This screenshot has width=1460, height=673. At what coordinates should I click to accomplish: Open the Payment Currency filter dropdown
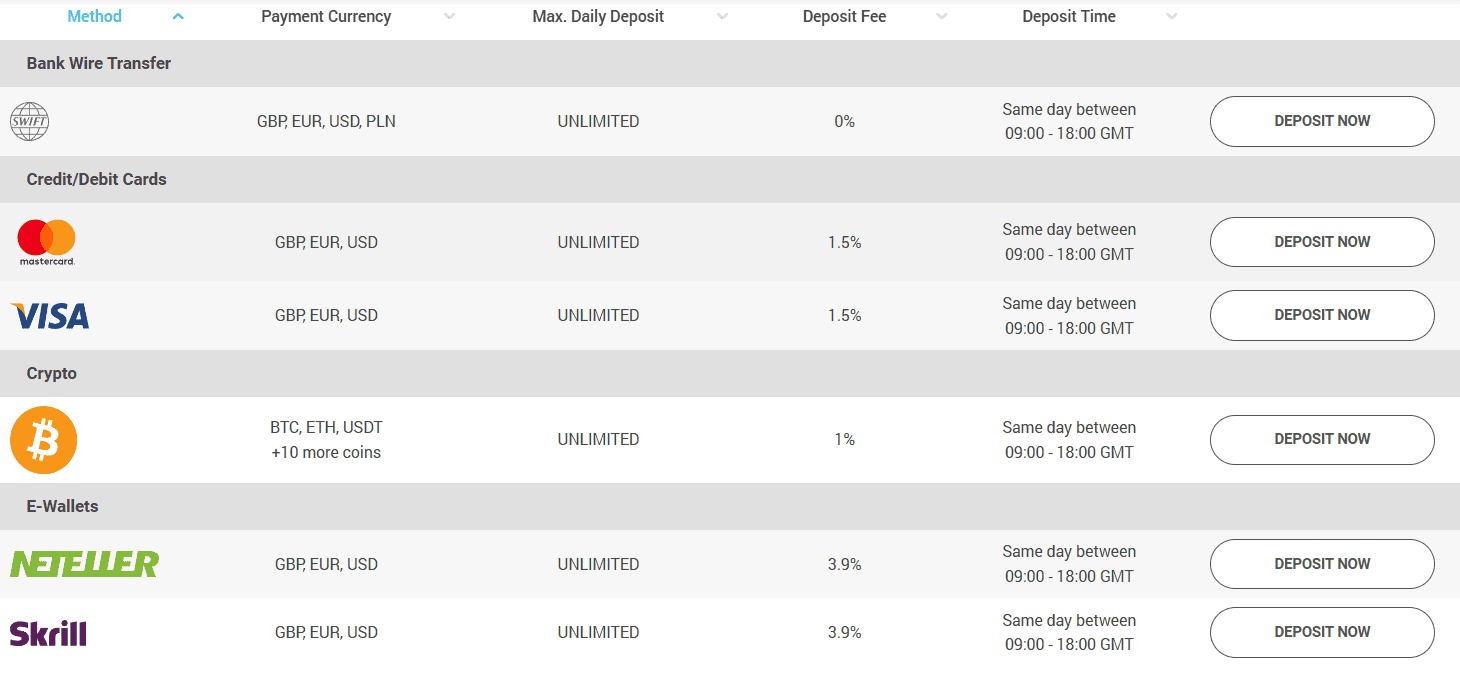[x=450, y=16]
